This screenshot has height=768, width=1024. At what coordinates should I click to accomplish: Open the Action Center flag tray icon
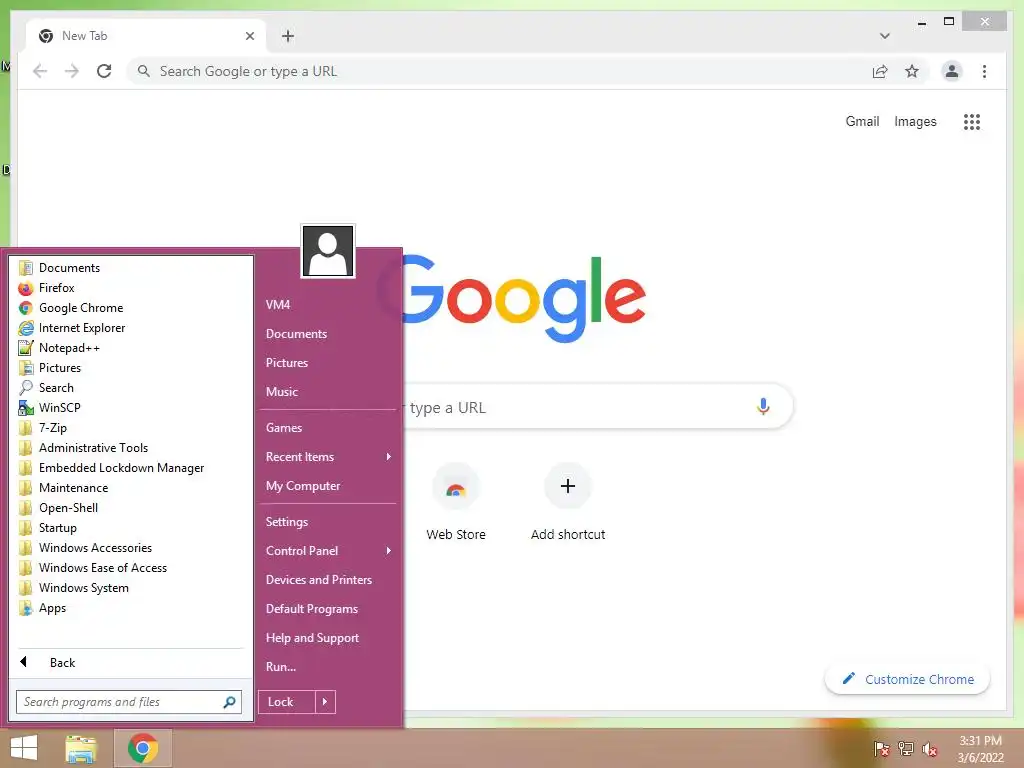[882, 749]
